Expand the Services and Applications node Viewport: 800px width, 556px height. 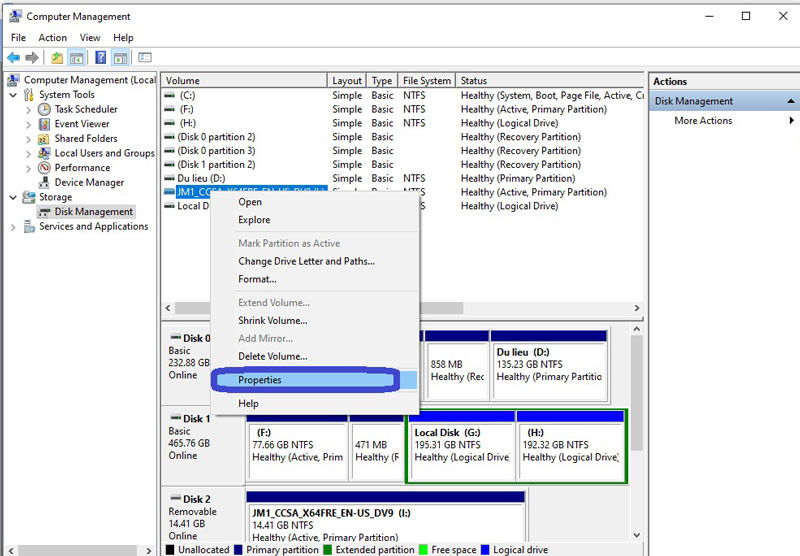click(13, 227)
